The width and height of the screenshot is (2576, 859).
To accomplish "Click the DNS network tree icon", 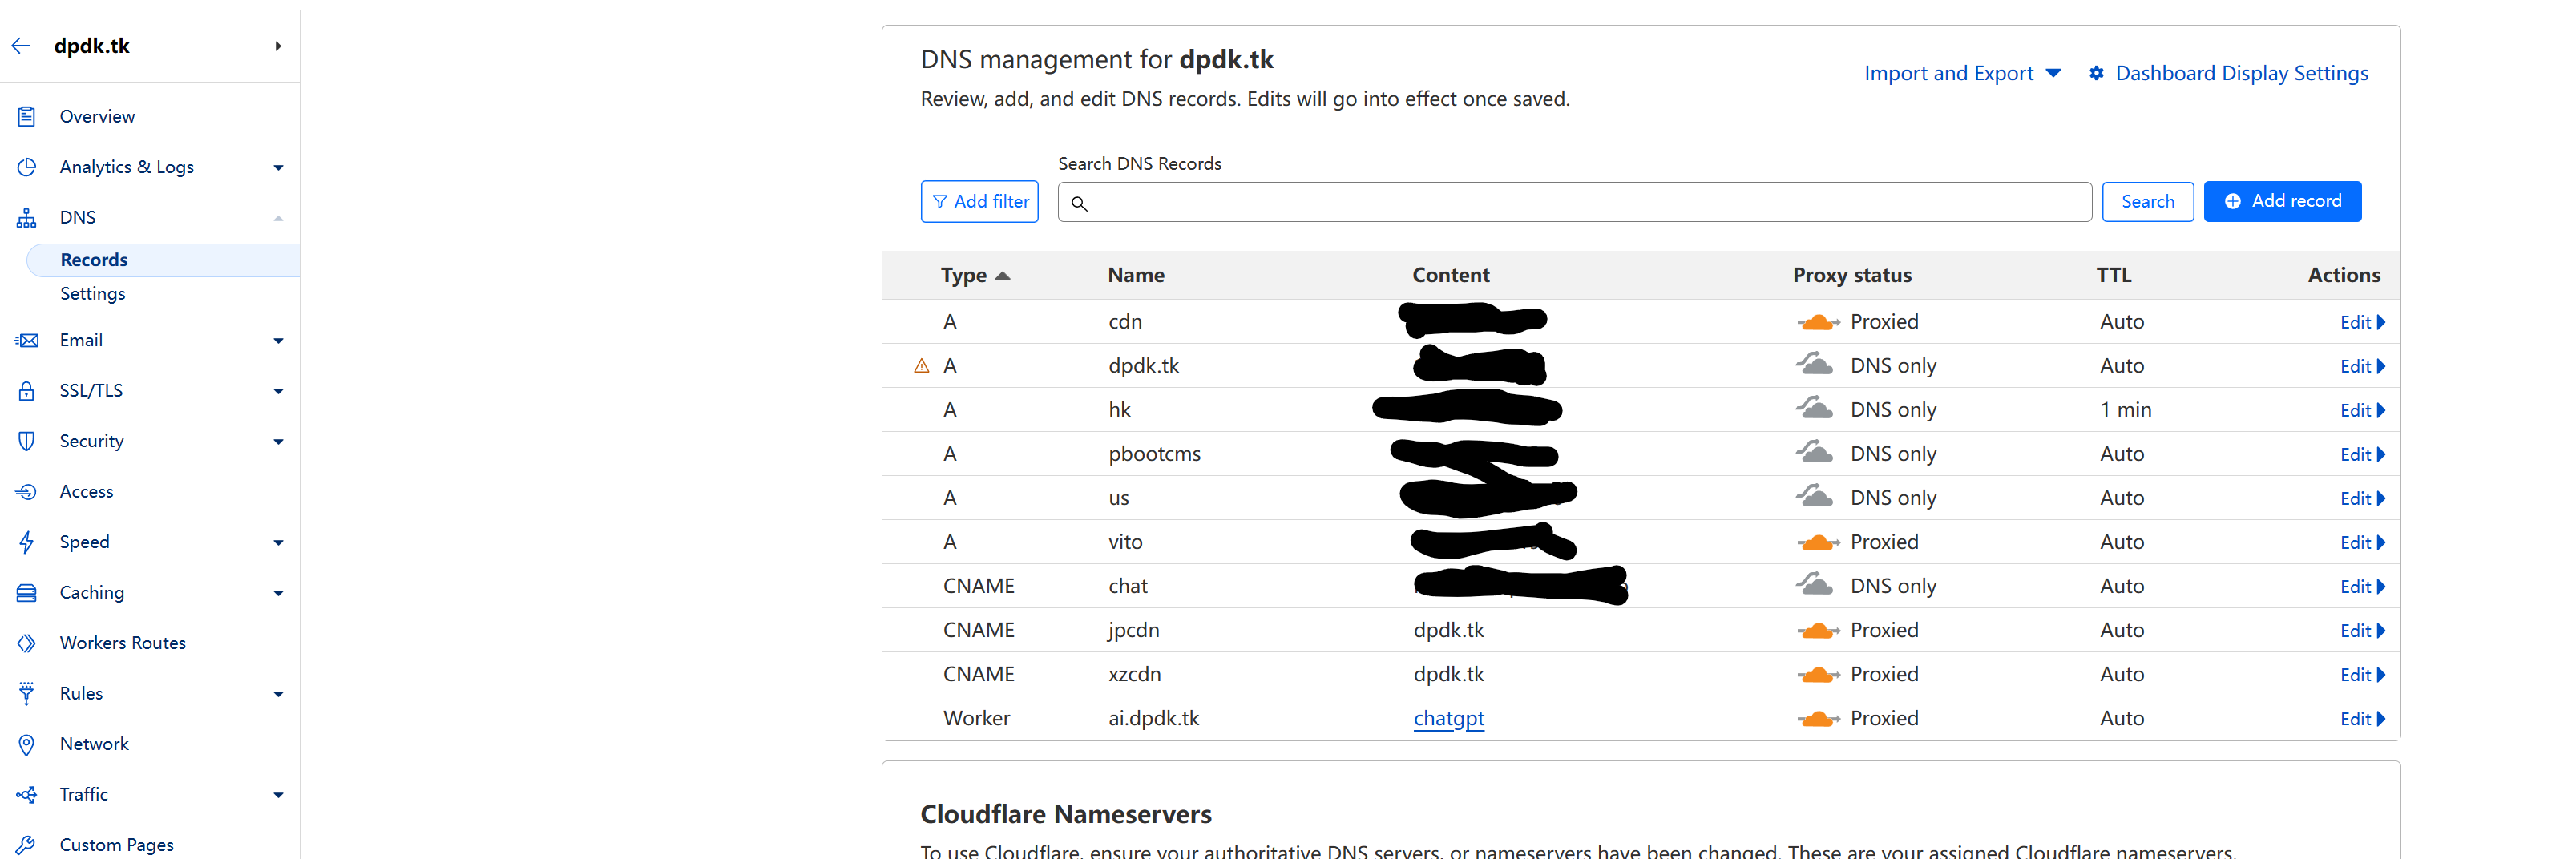I will pyautogui.click(x=27, y=218).
